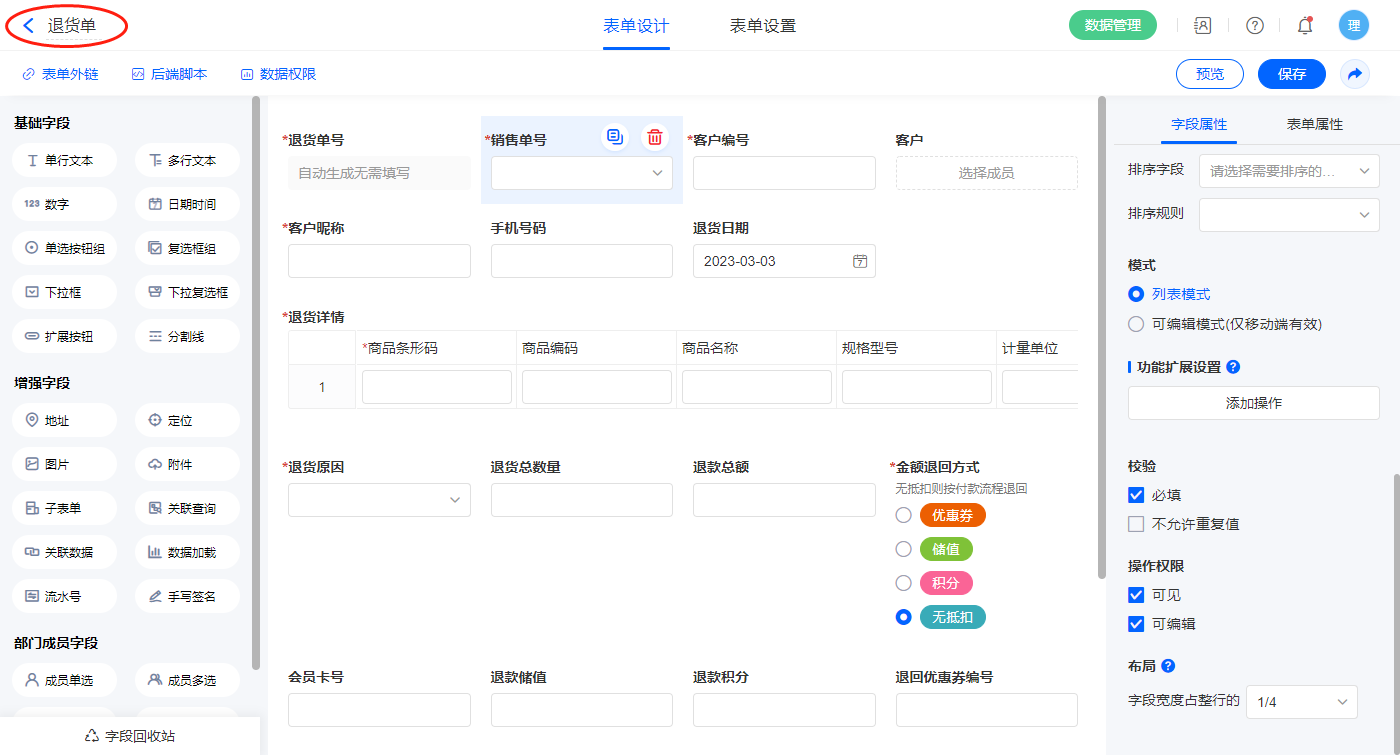Copy the 销售单号 field using duplicate icon
The width and height of the screenshot is (1400, 755).
(614, 137)
